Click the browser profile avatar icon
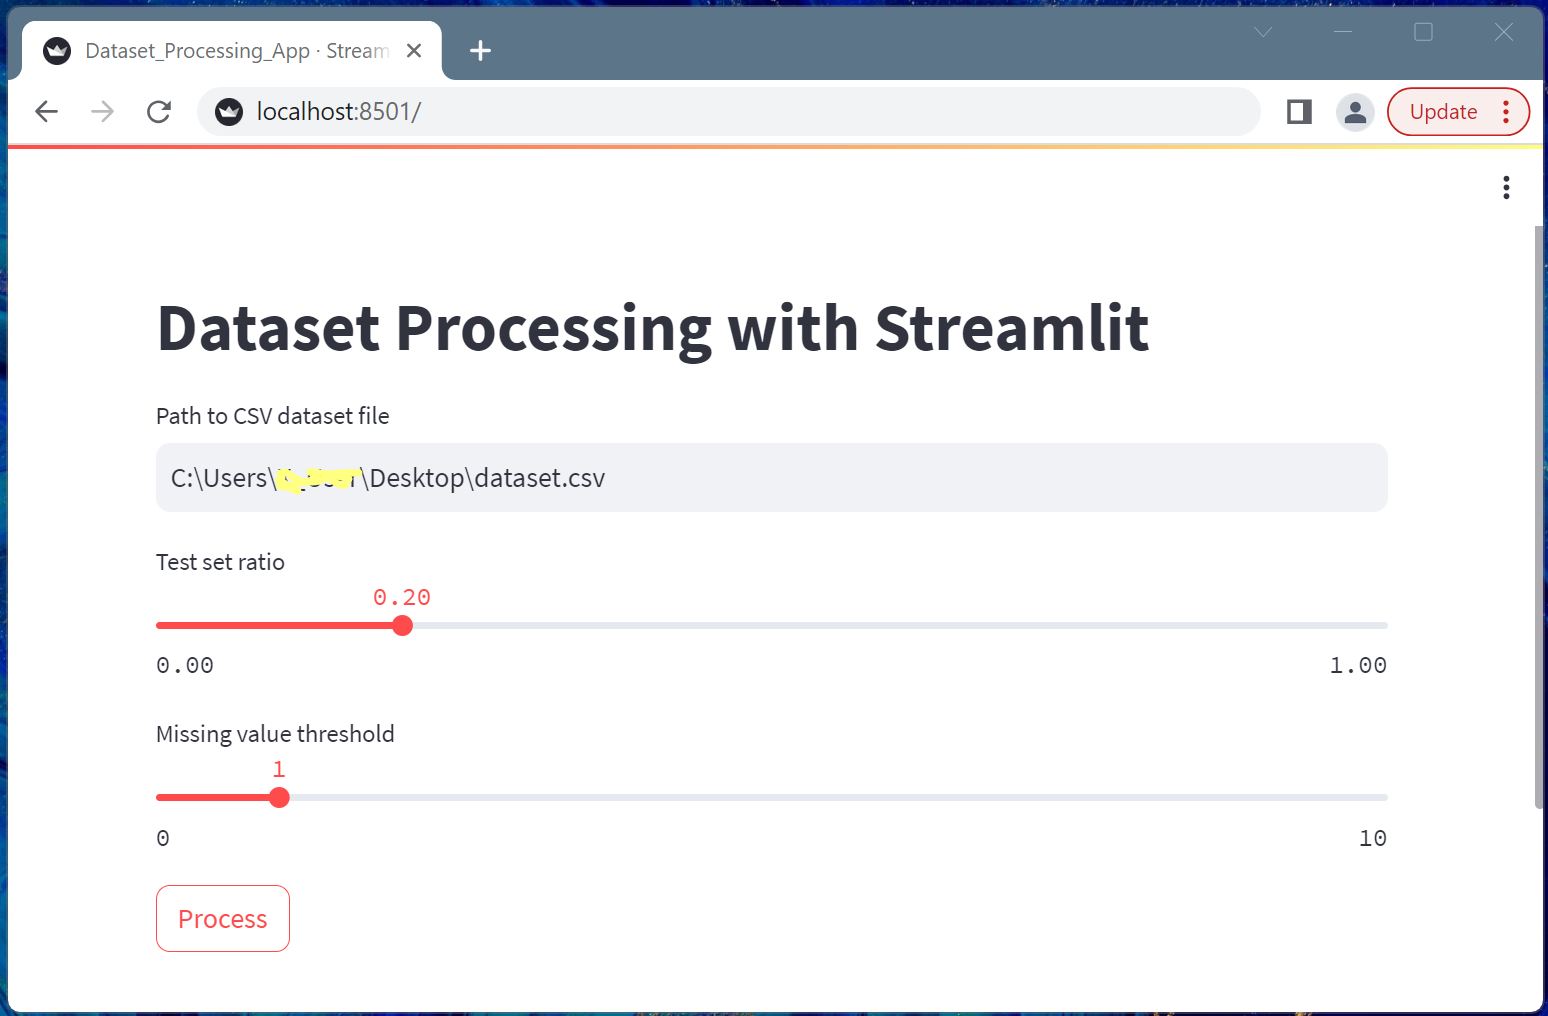Screen dimensions: 1548x1016 pos(1356,111)
